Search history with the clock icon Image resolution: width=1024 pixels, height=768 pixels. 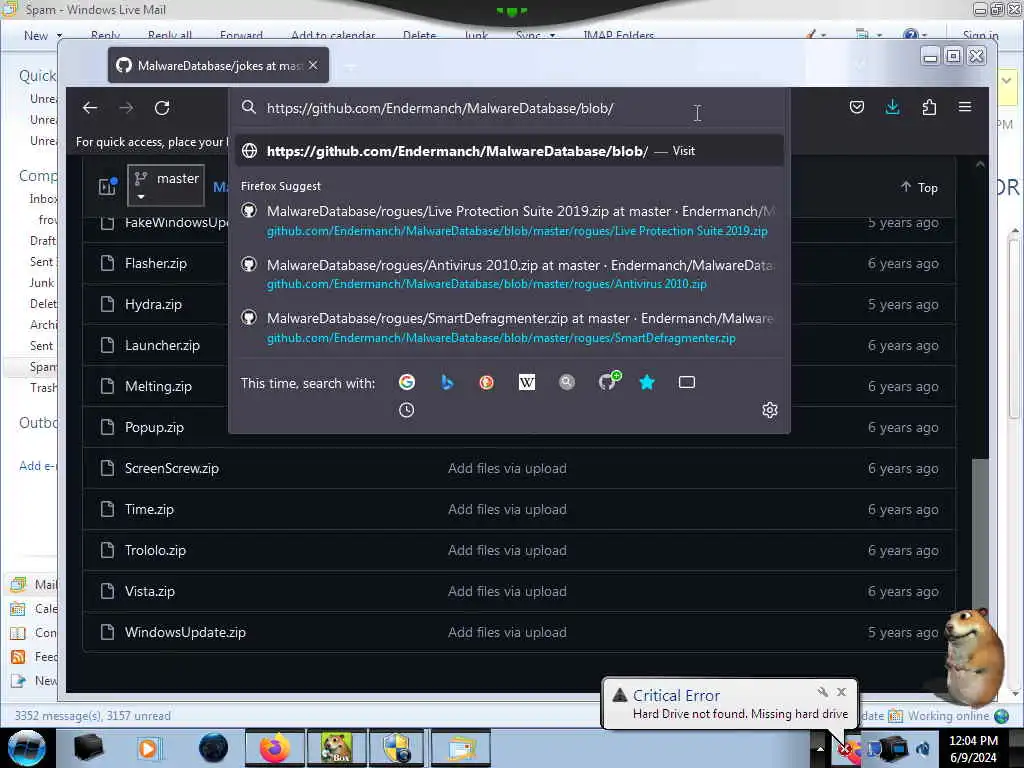(x=406, y=410)
